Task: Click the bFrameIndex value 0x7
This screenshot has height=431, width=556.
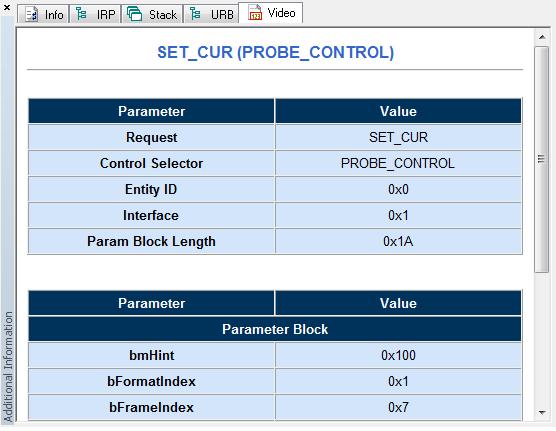Action: click(x=398, y=407)
